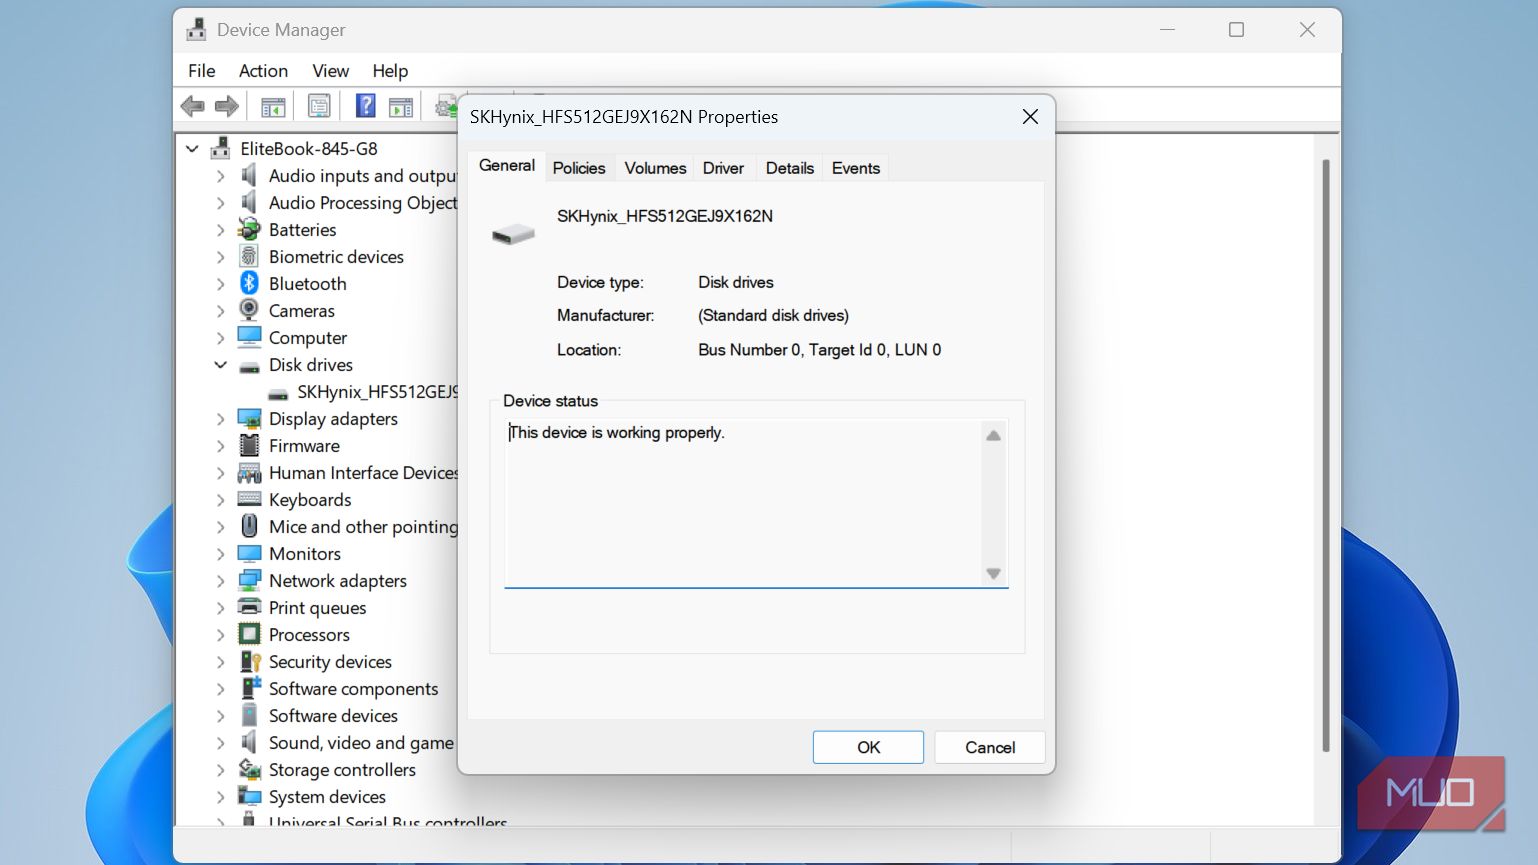
Task: Click the Processors chip icon
Action: click(249, 634)
